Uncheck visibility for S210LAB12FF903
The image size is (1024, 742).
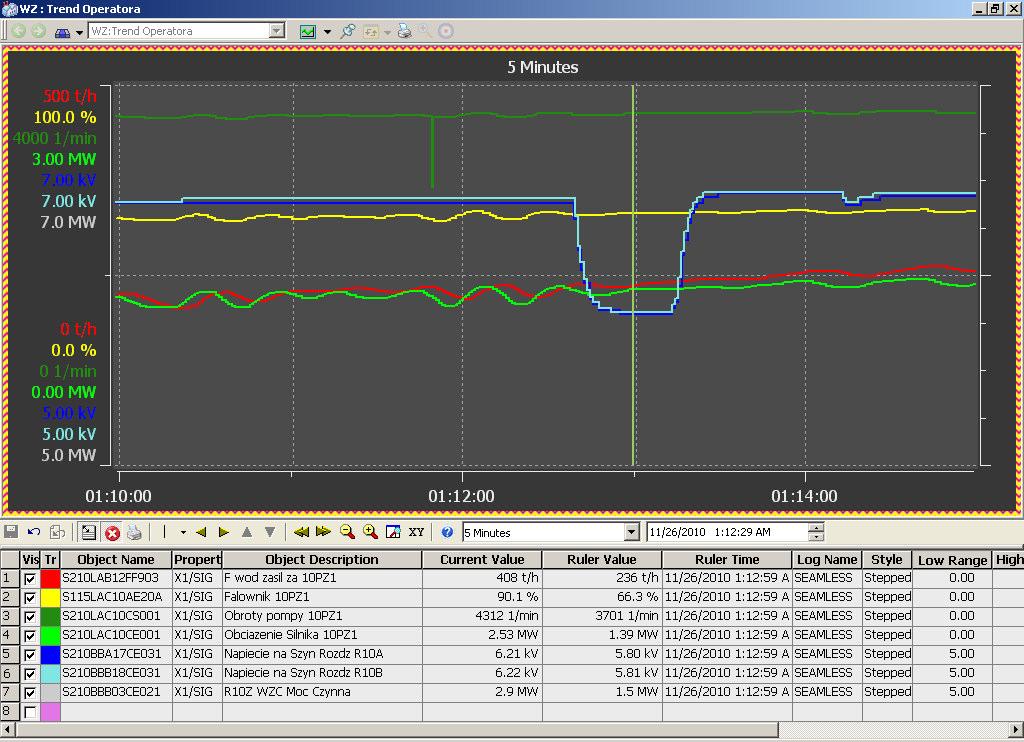click(x=30, y=579)
